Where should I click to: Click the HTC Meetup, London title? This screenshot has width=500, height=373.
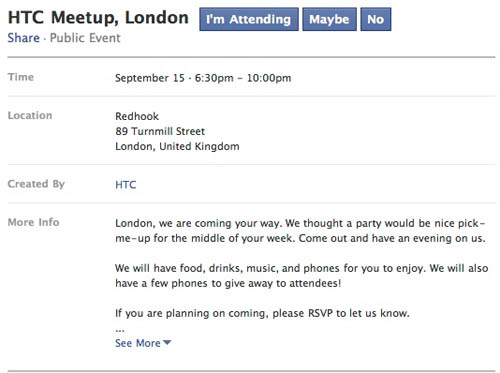click(x=98, y=18)
